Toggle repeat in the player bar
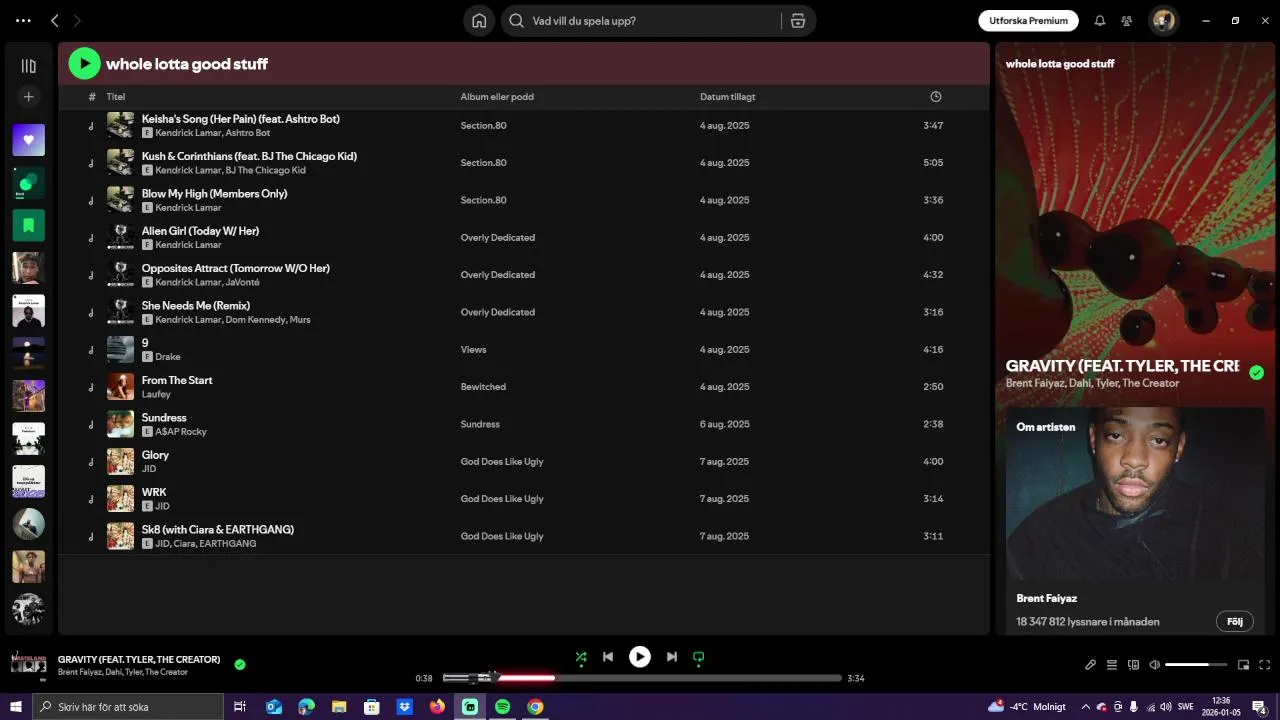The height and width of the screenshot is (720, 1280). [699, 657]
